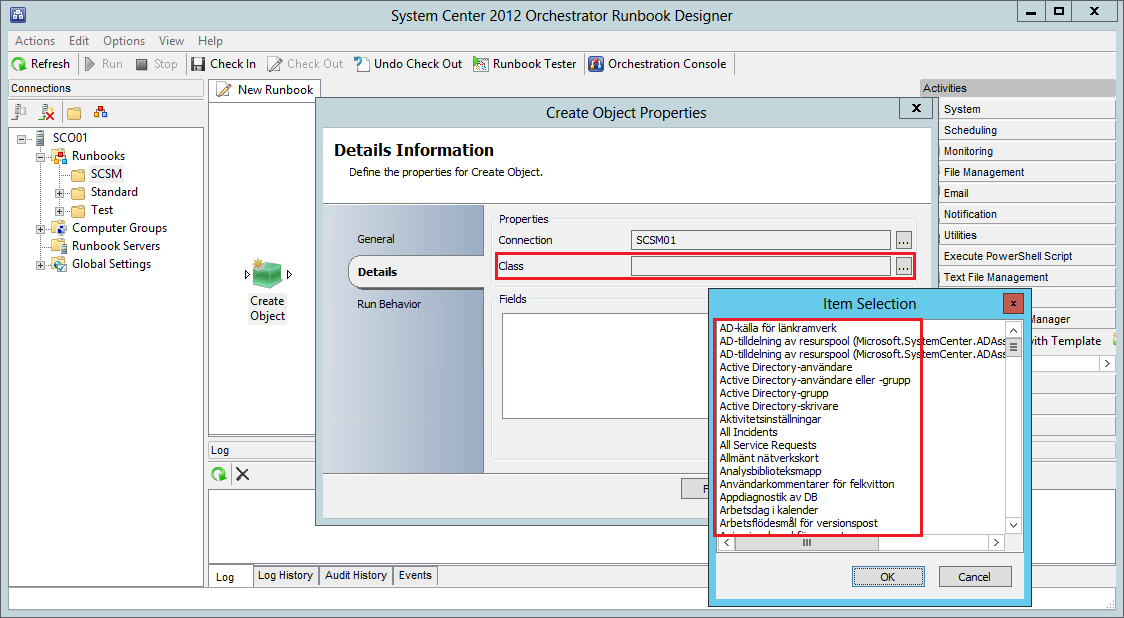1124x618 pixels.
Task: Click the Run toolbar button
Action: click(103, 64)
